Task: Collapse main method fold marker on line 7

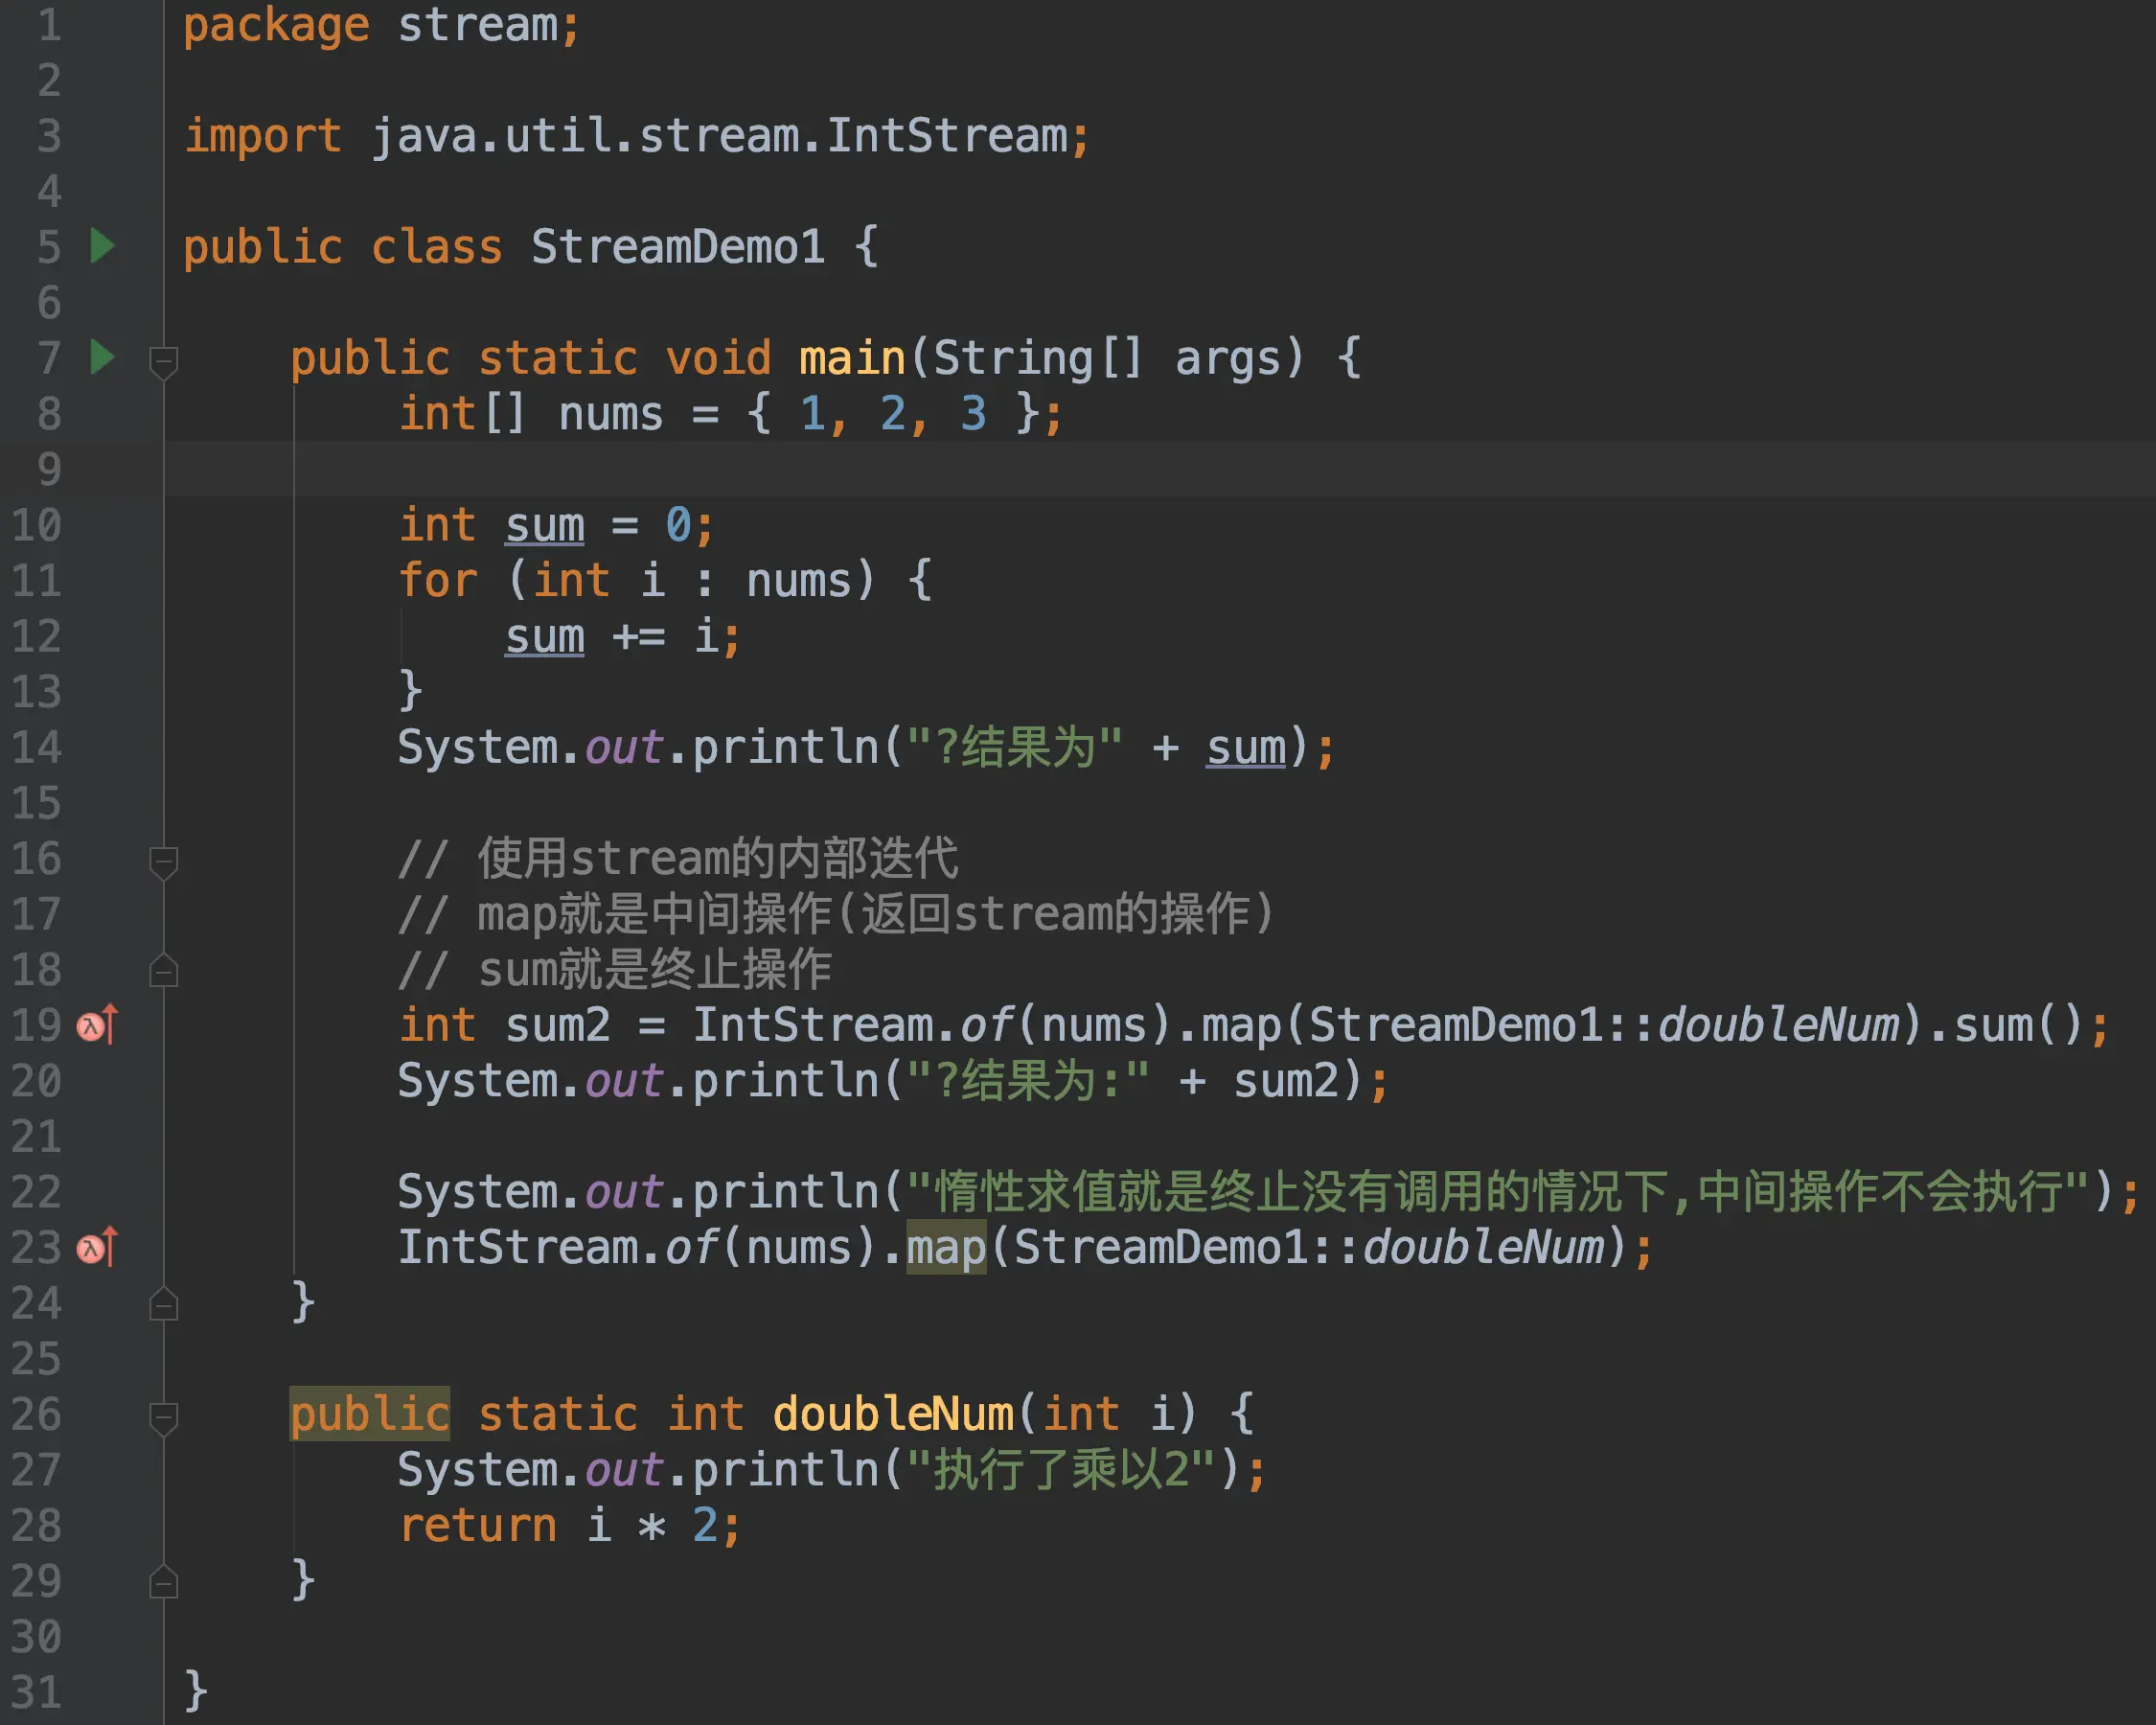Action: (x=163, y=361)
